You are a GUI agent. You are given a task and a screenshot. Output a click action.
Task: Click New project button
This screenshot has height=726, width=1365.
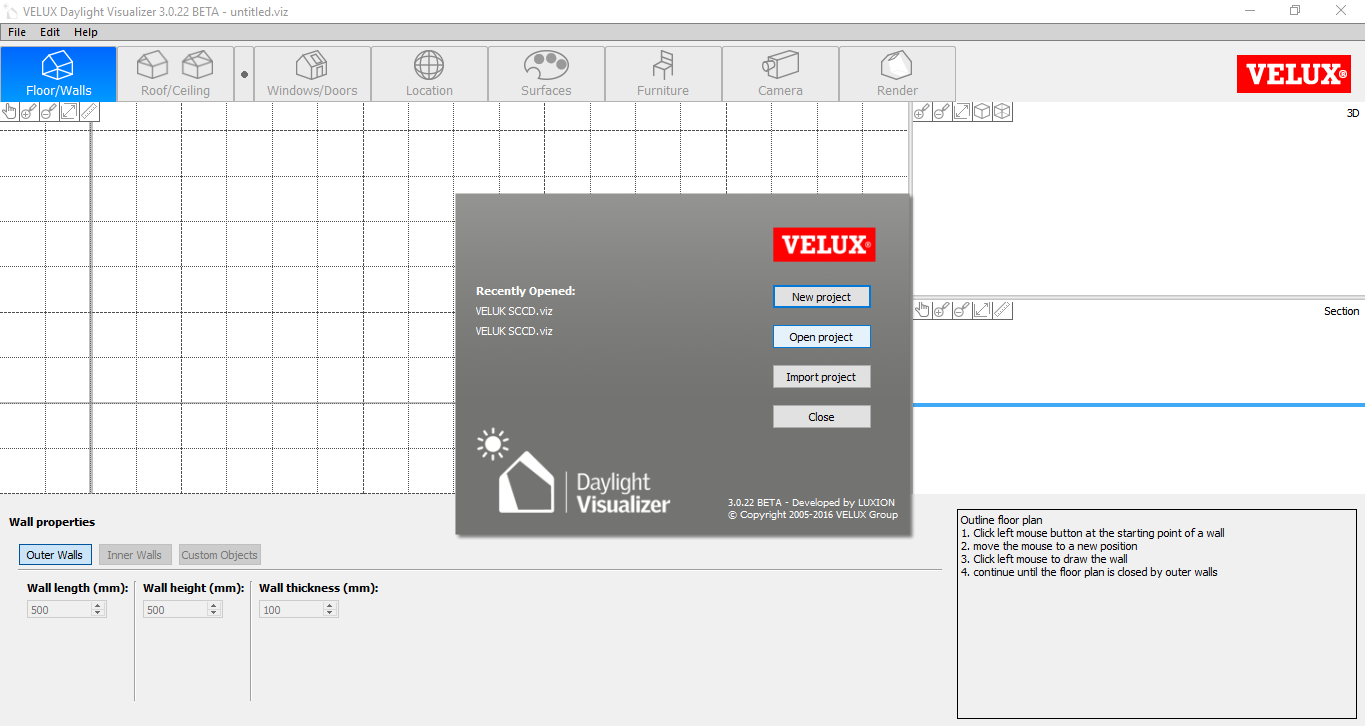[x=822, y=297]
